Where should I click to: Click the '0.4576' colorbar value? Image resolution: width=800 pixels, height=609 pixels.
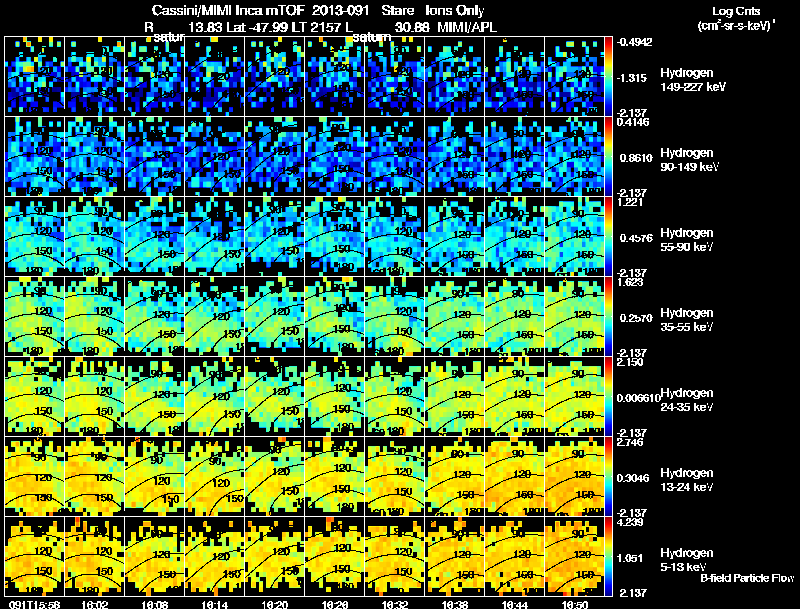636,238
